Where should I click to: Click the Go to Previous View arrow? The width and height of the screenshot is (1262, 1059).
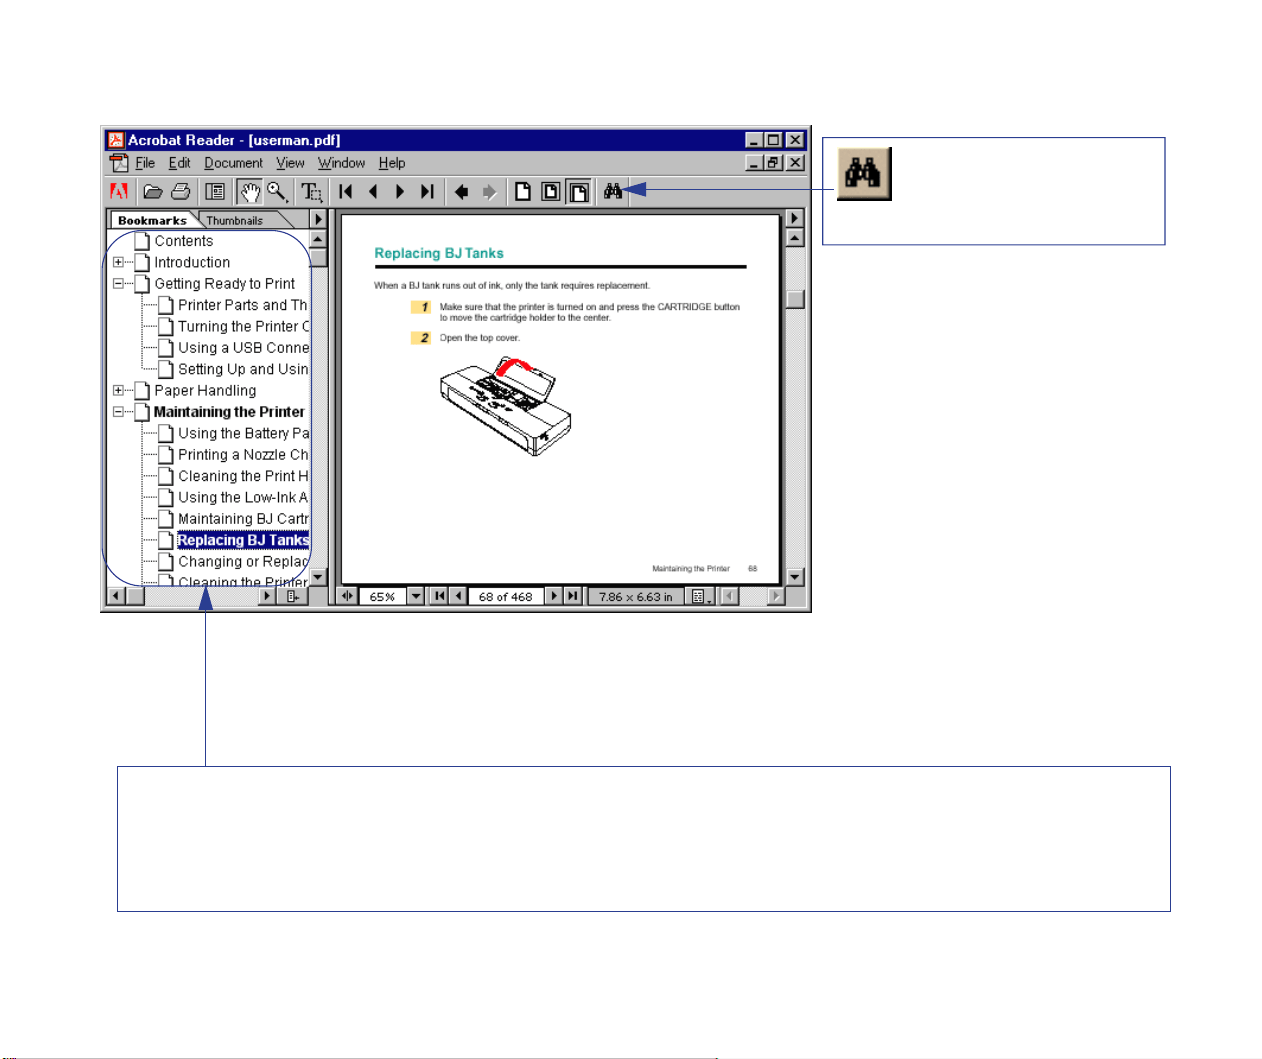click(x=461, y=191)
